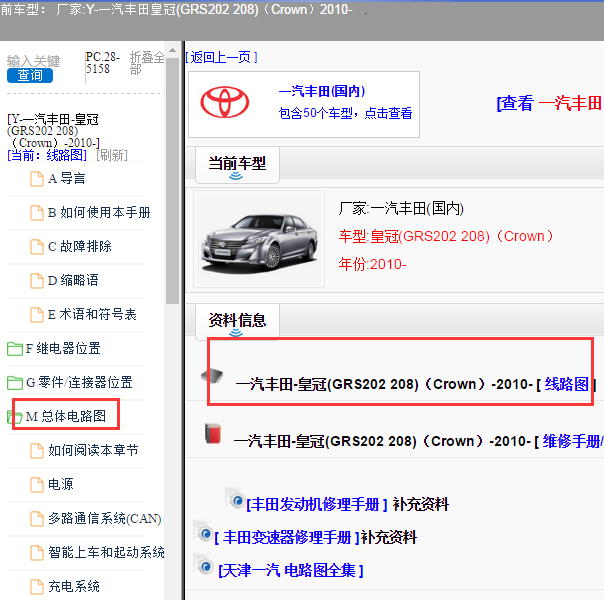Click the Toyota logo icon
Viewport: 604px width, 600px height.
pyautogui.click(x=225, y=102)
